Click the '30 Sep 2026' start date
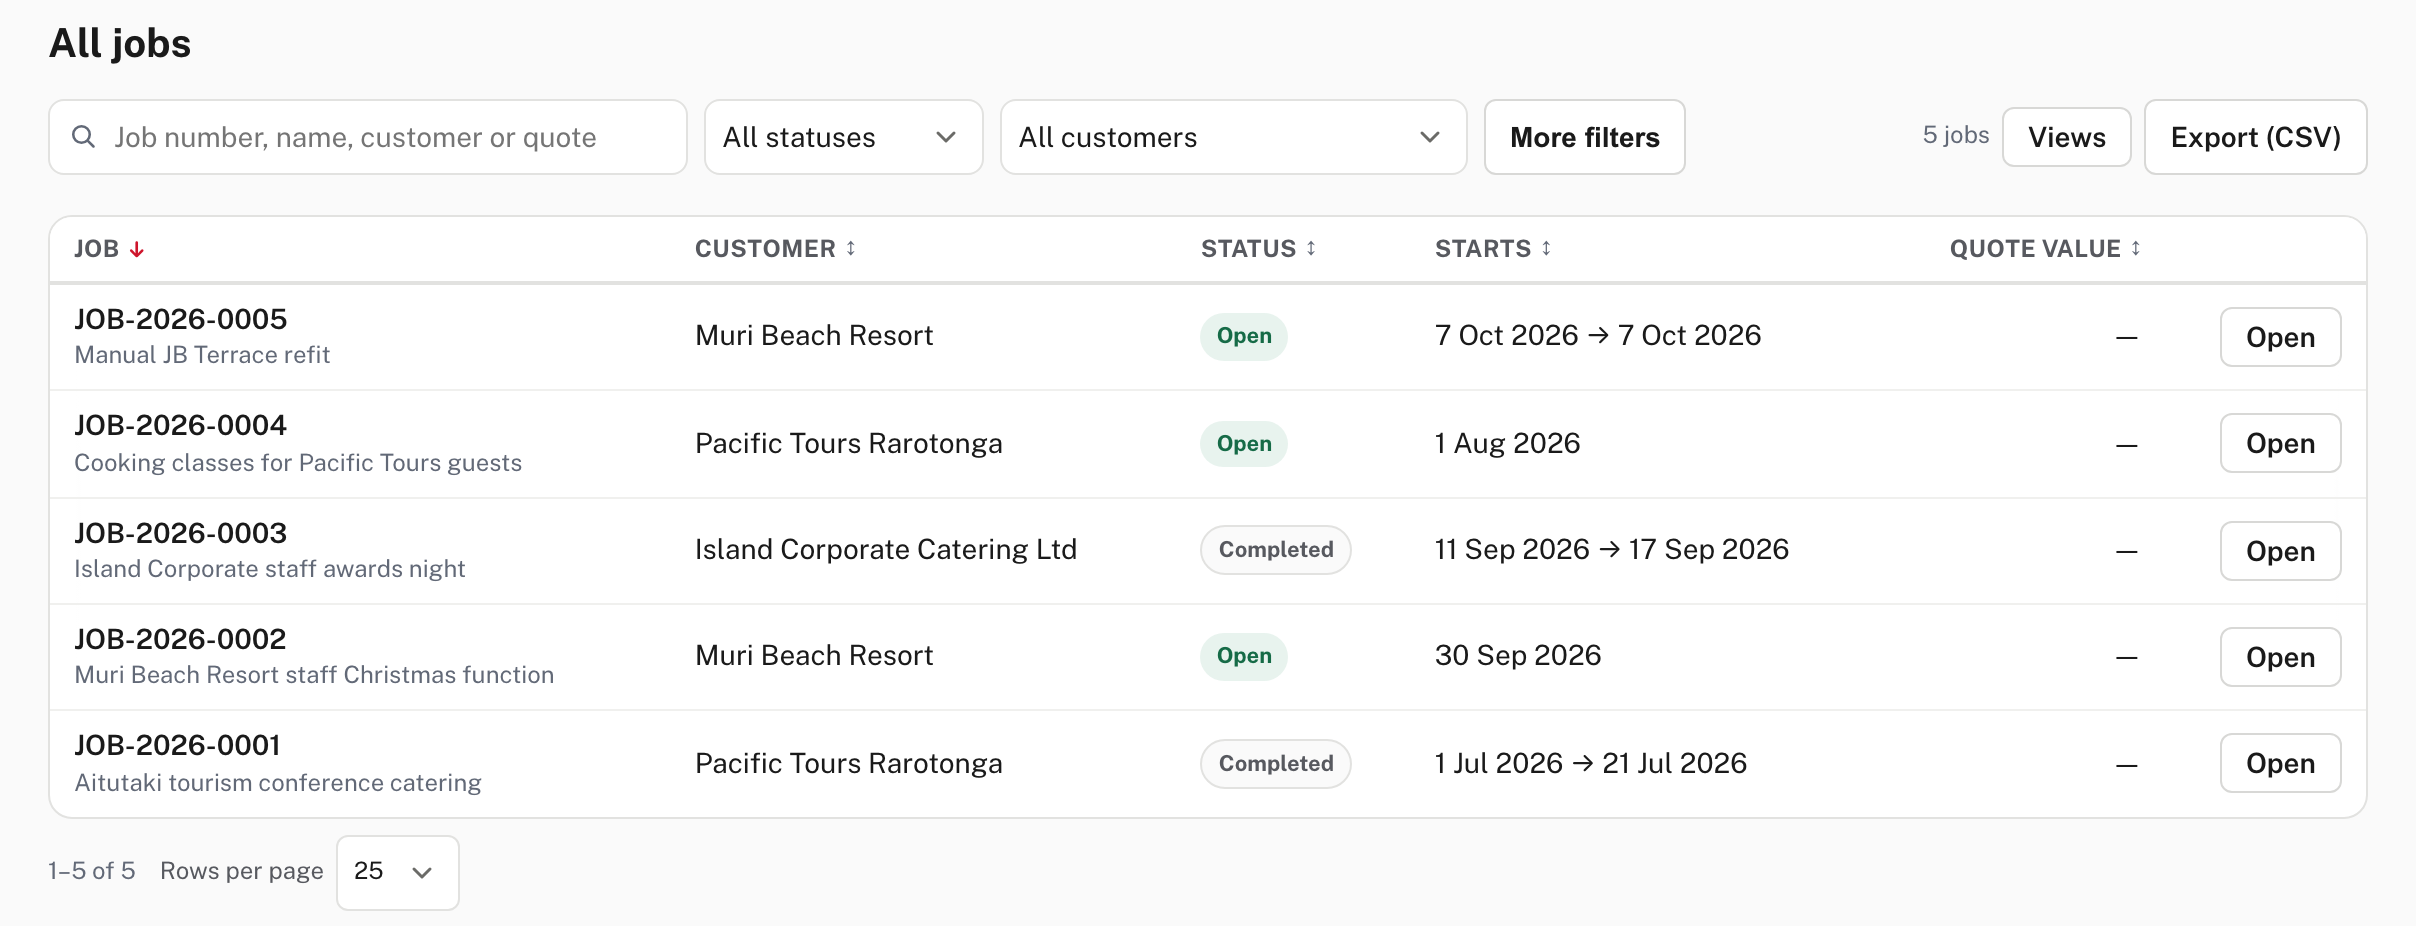 (x=1518, y=655)
